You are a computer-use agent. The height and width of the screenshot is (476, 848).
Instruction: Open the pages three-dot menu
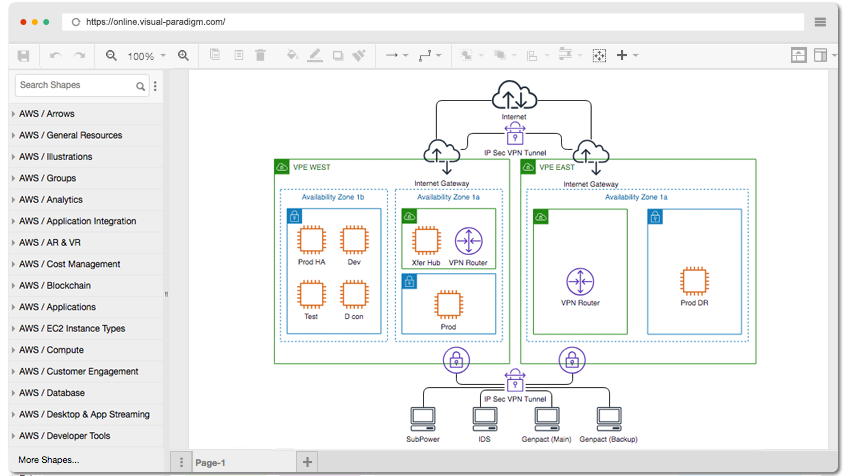[181, 463]
